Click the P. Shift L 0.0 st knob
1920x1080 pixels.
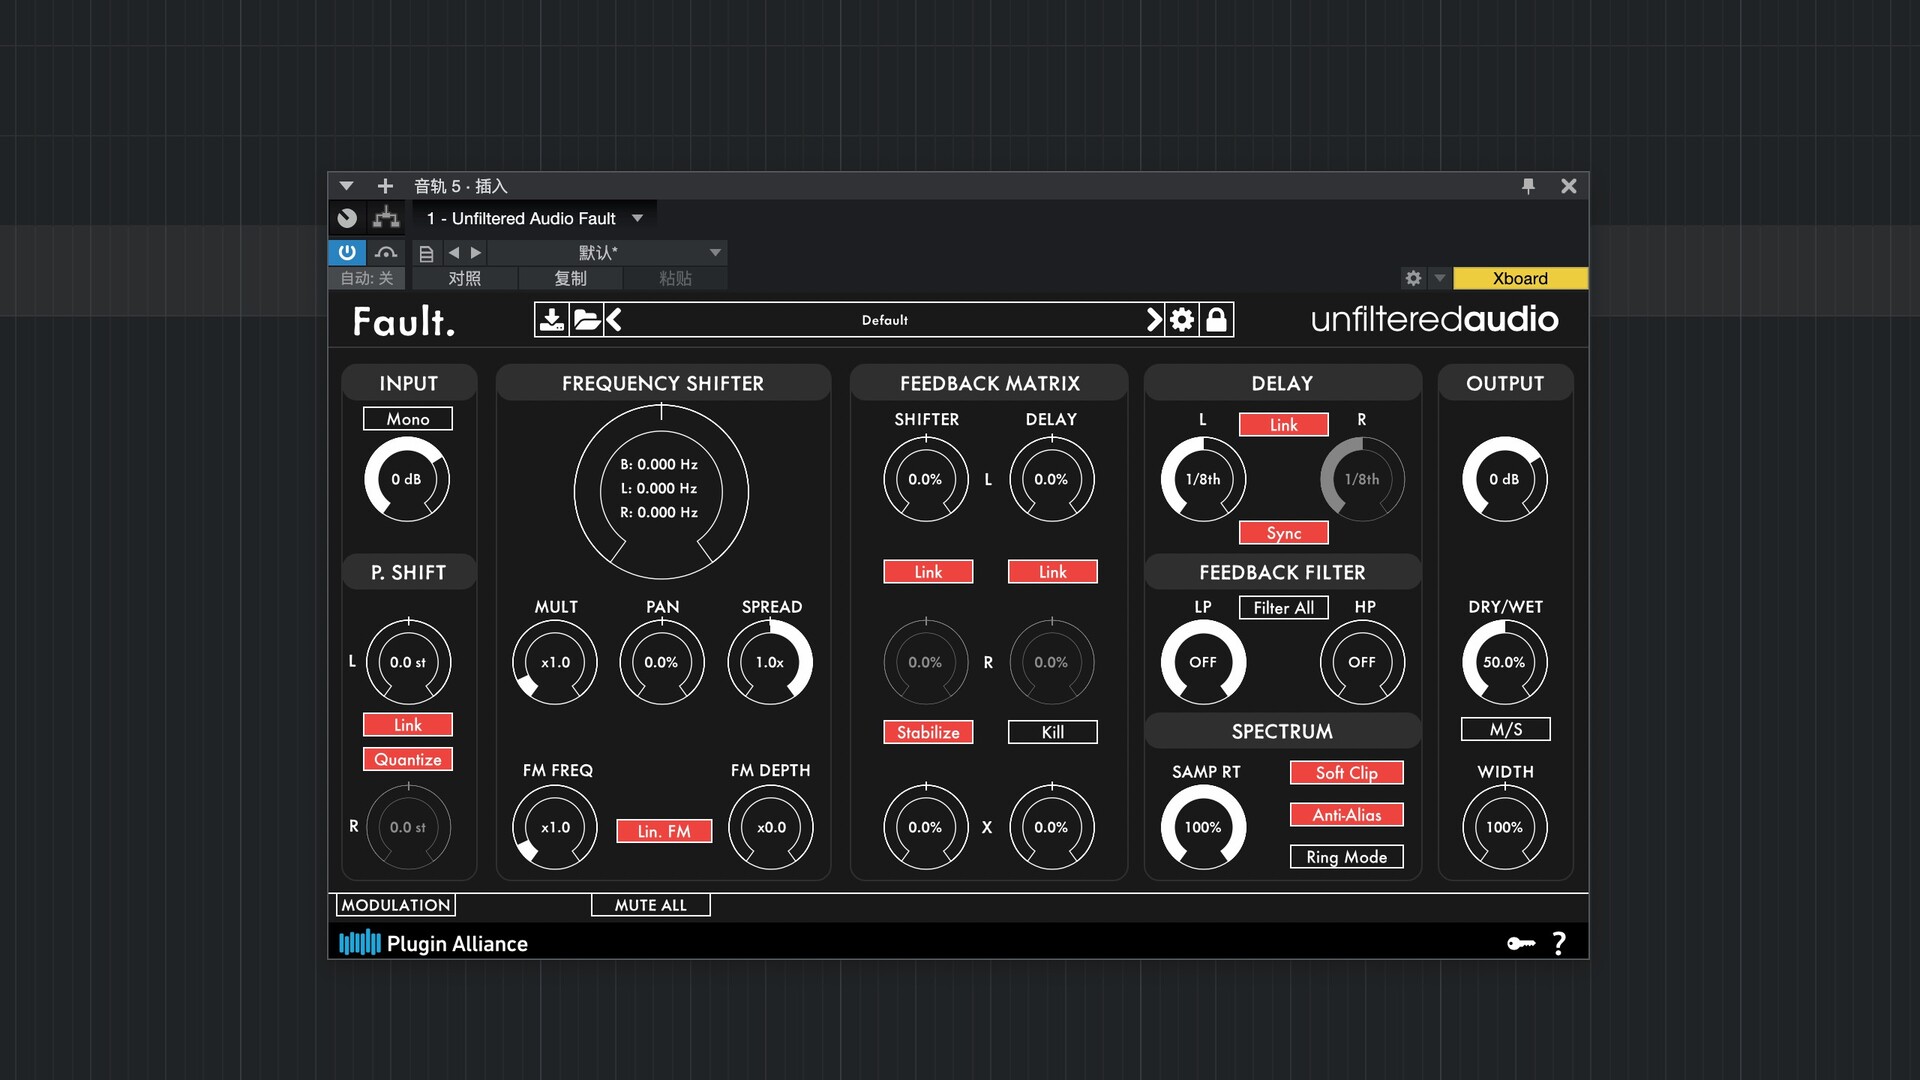click(x=408, y=662)
